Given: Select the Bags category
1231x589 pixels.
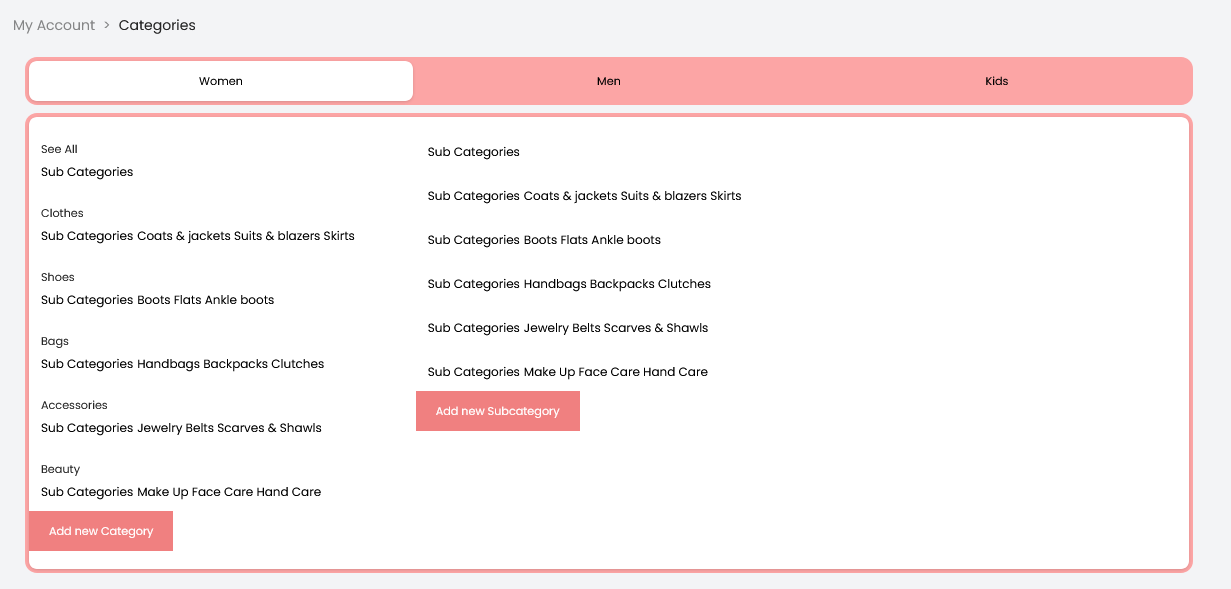Looking at the screenshot, I should tap(55, 341).
